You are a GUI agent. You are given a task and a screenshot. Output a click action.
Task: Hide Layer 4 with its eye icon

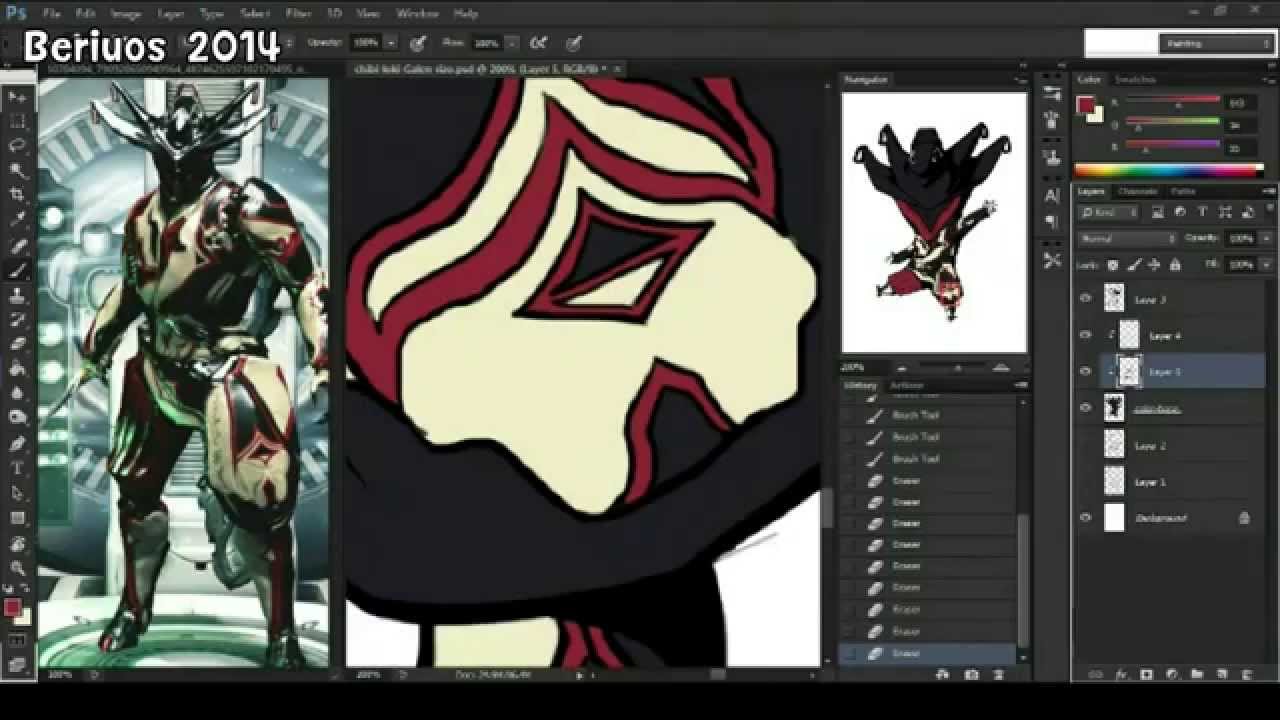1086,335
